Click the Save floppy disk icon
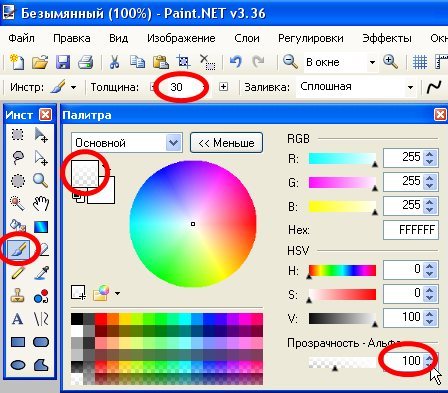 coord(63,62)
